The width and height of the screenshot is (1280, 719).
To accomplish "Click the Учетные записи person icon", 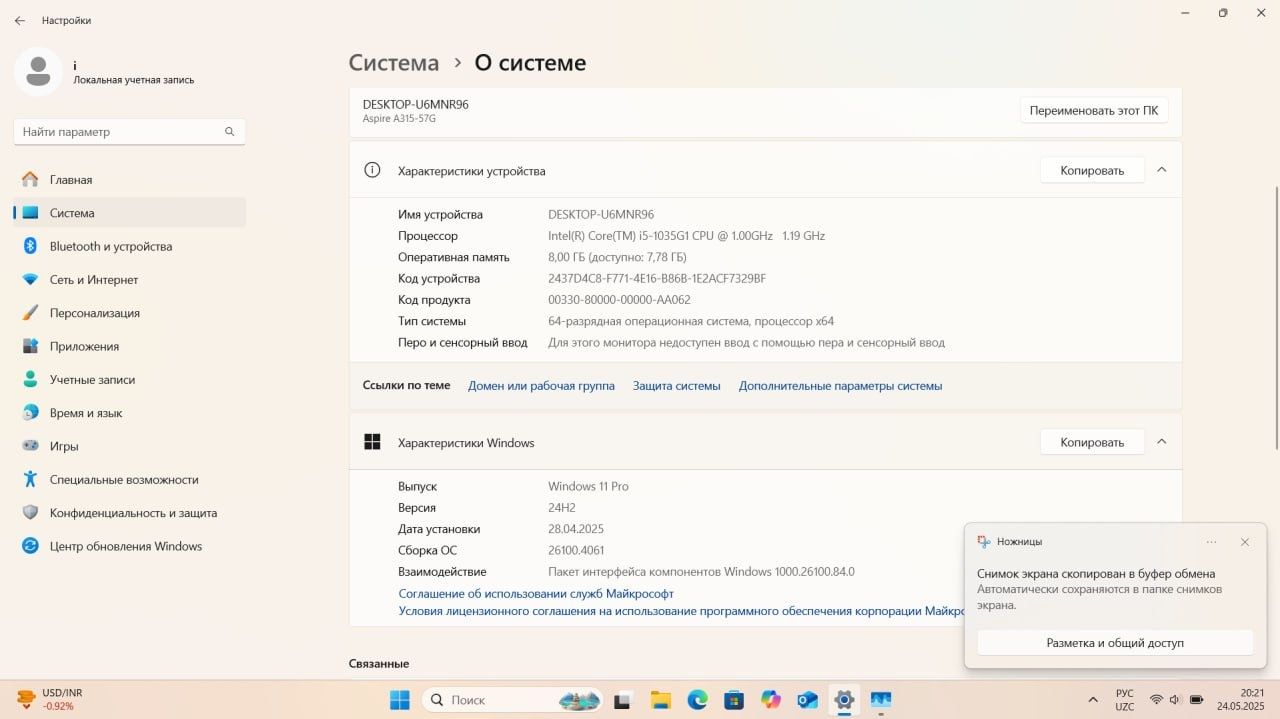I will (x=30, y=380).
